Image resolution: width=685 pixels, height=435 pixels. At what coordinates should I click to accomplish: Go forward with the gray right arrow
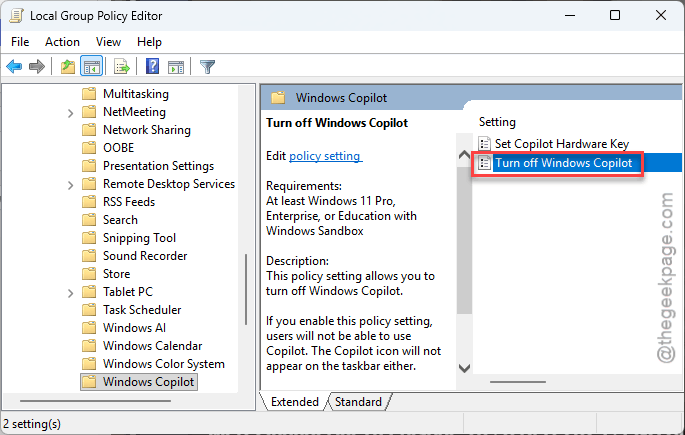tap(37, 67)
